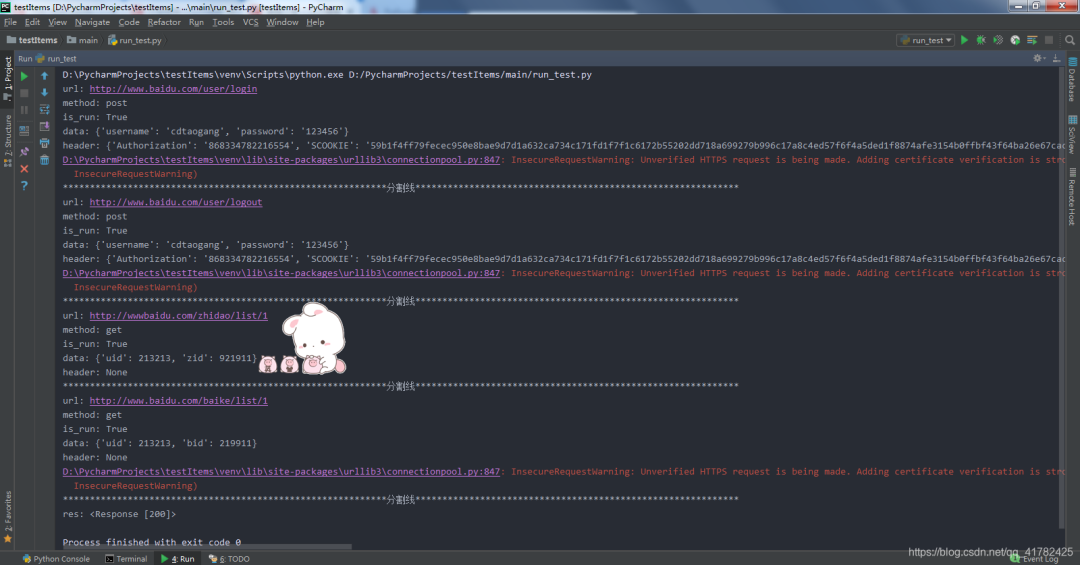
Task: Clear all console output with trash icon
Action: tap(45, 161)
